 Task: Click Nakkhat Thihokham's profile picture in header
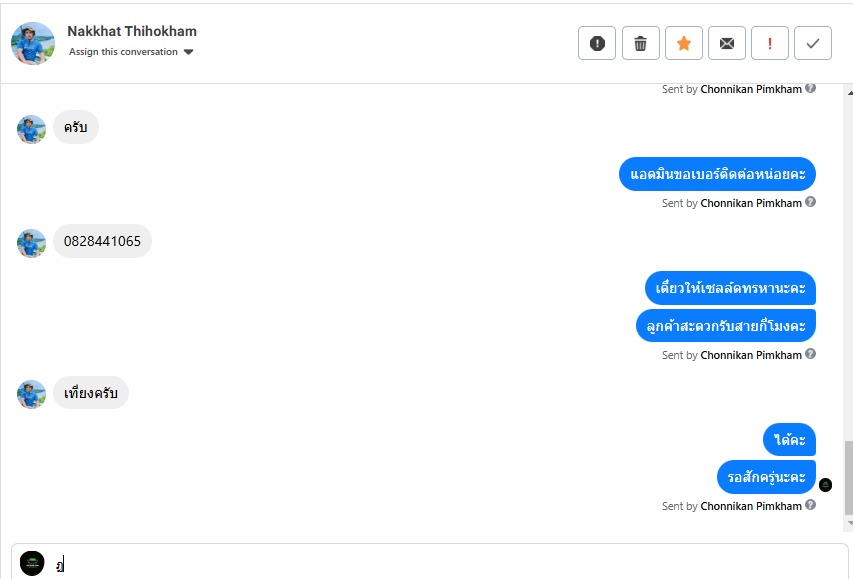tap(32, 43)
